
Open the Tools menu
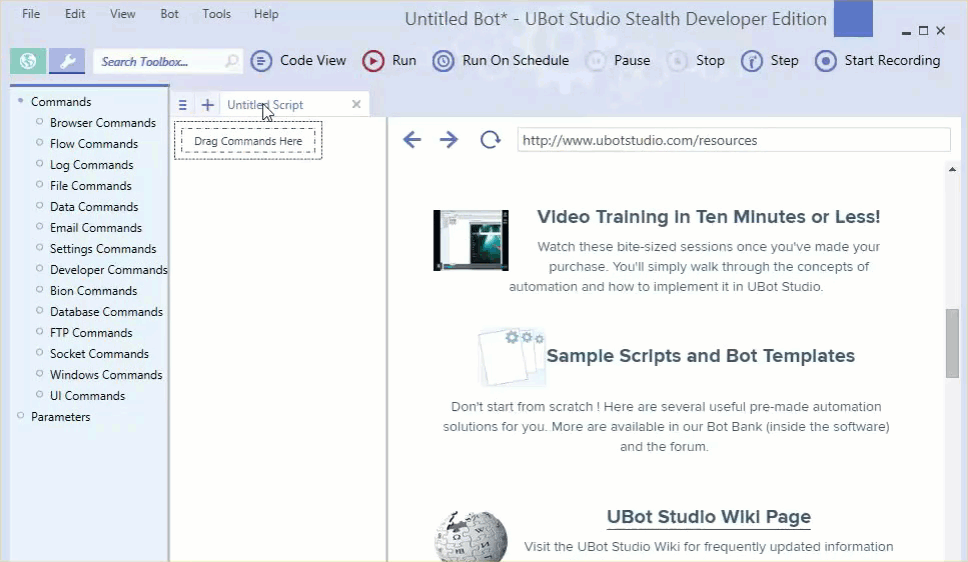(x=217, y=14)
